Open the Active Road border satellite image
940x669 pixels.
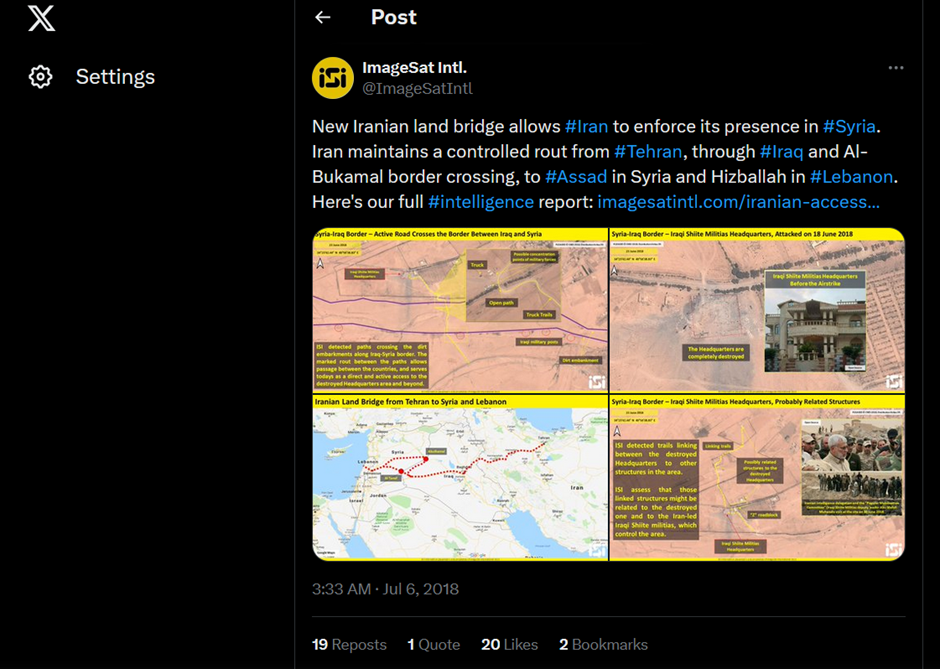coord(460,311)
